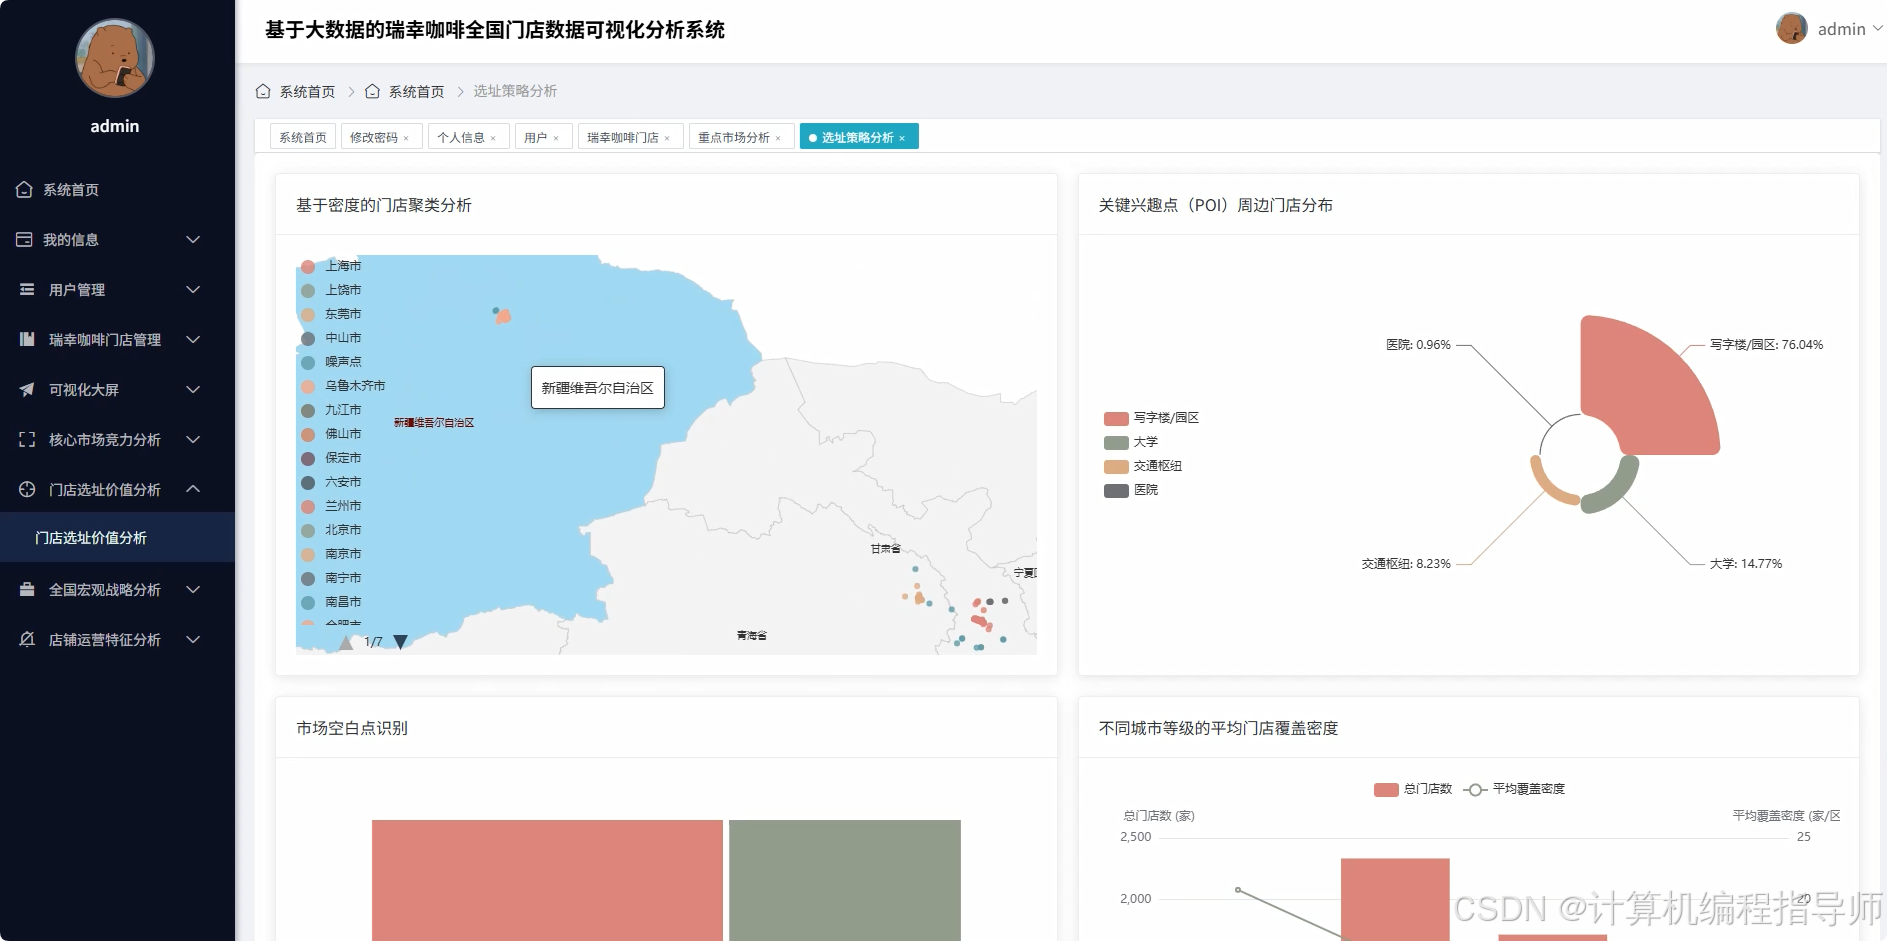Click the home icon beside 系统首页 in sidebar
The width and height of the screenshot is (1887, 941).
click(24, 189)
